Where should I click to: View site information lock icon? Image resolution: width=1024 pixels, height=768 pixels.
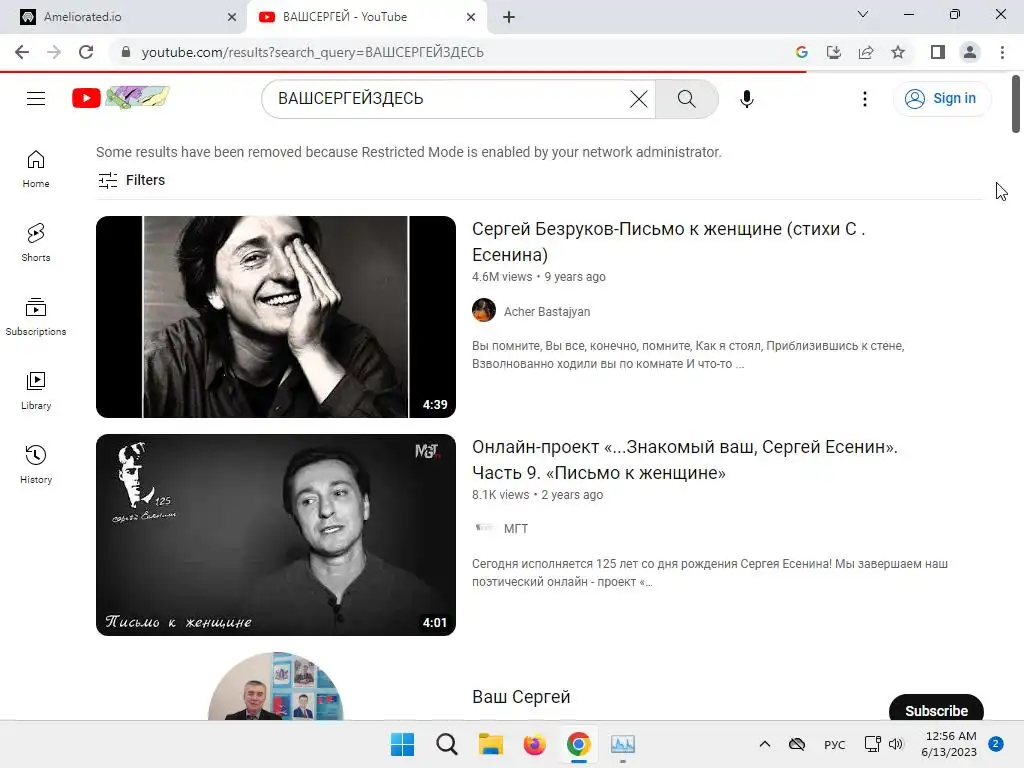126,52
